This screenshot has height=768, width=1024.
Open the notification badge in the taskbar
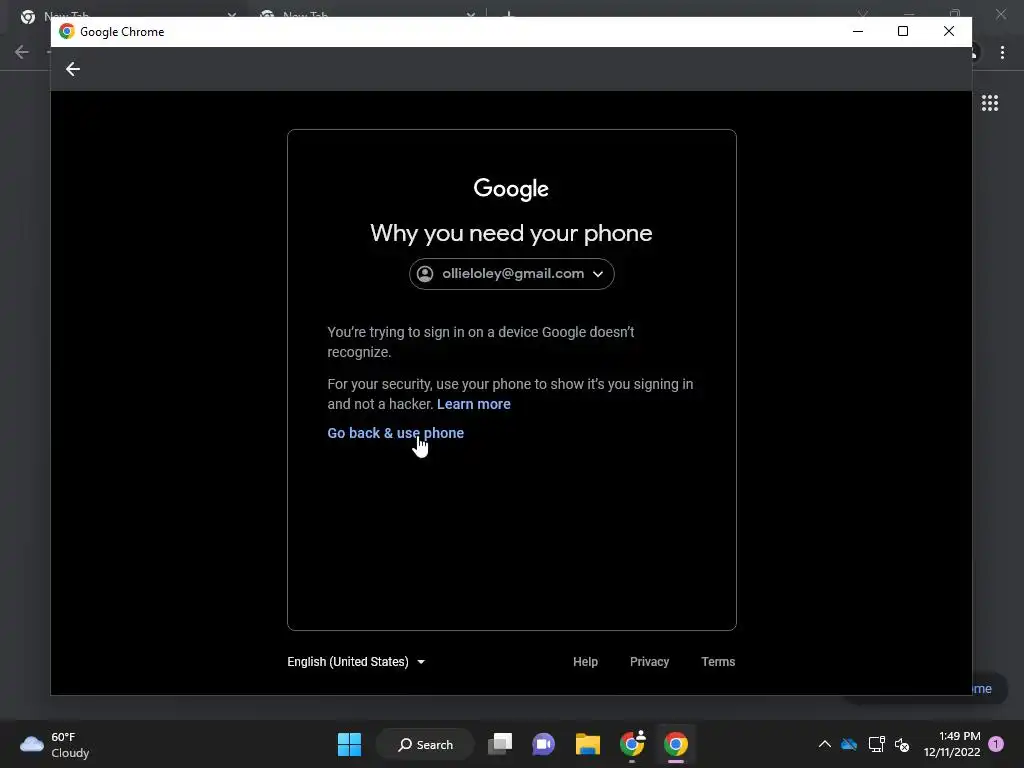coord(996,744)
